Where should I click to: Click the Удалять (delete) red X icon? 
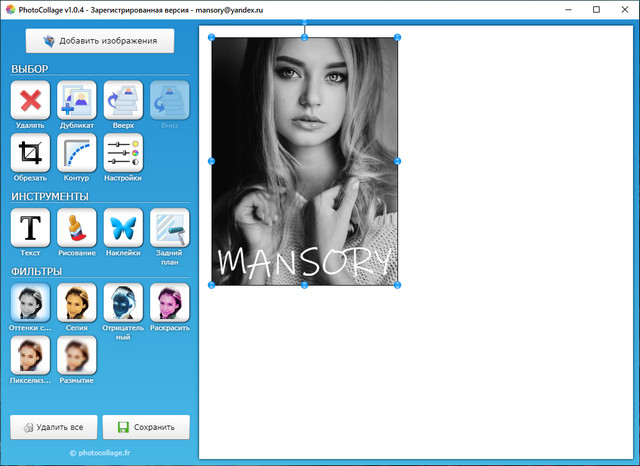[x=30, y=100]
